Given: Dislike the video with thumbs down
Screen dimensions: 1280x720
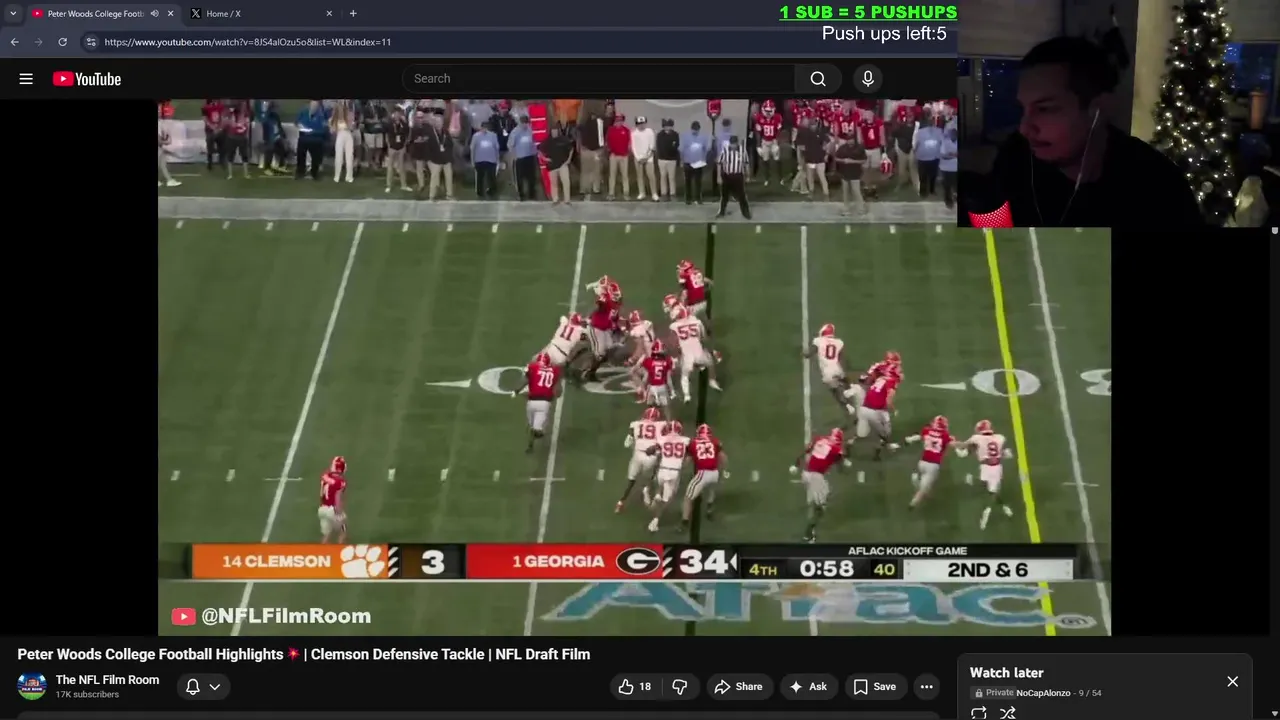Looking at the screenshot, I should (x=680, y=687).
